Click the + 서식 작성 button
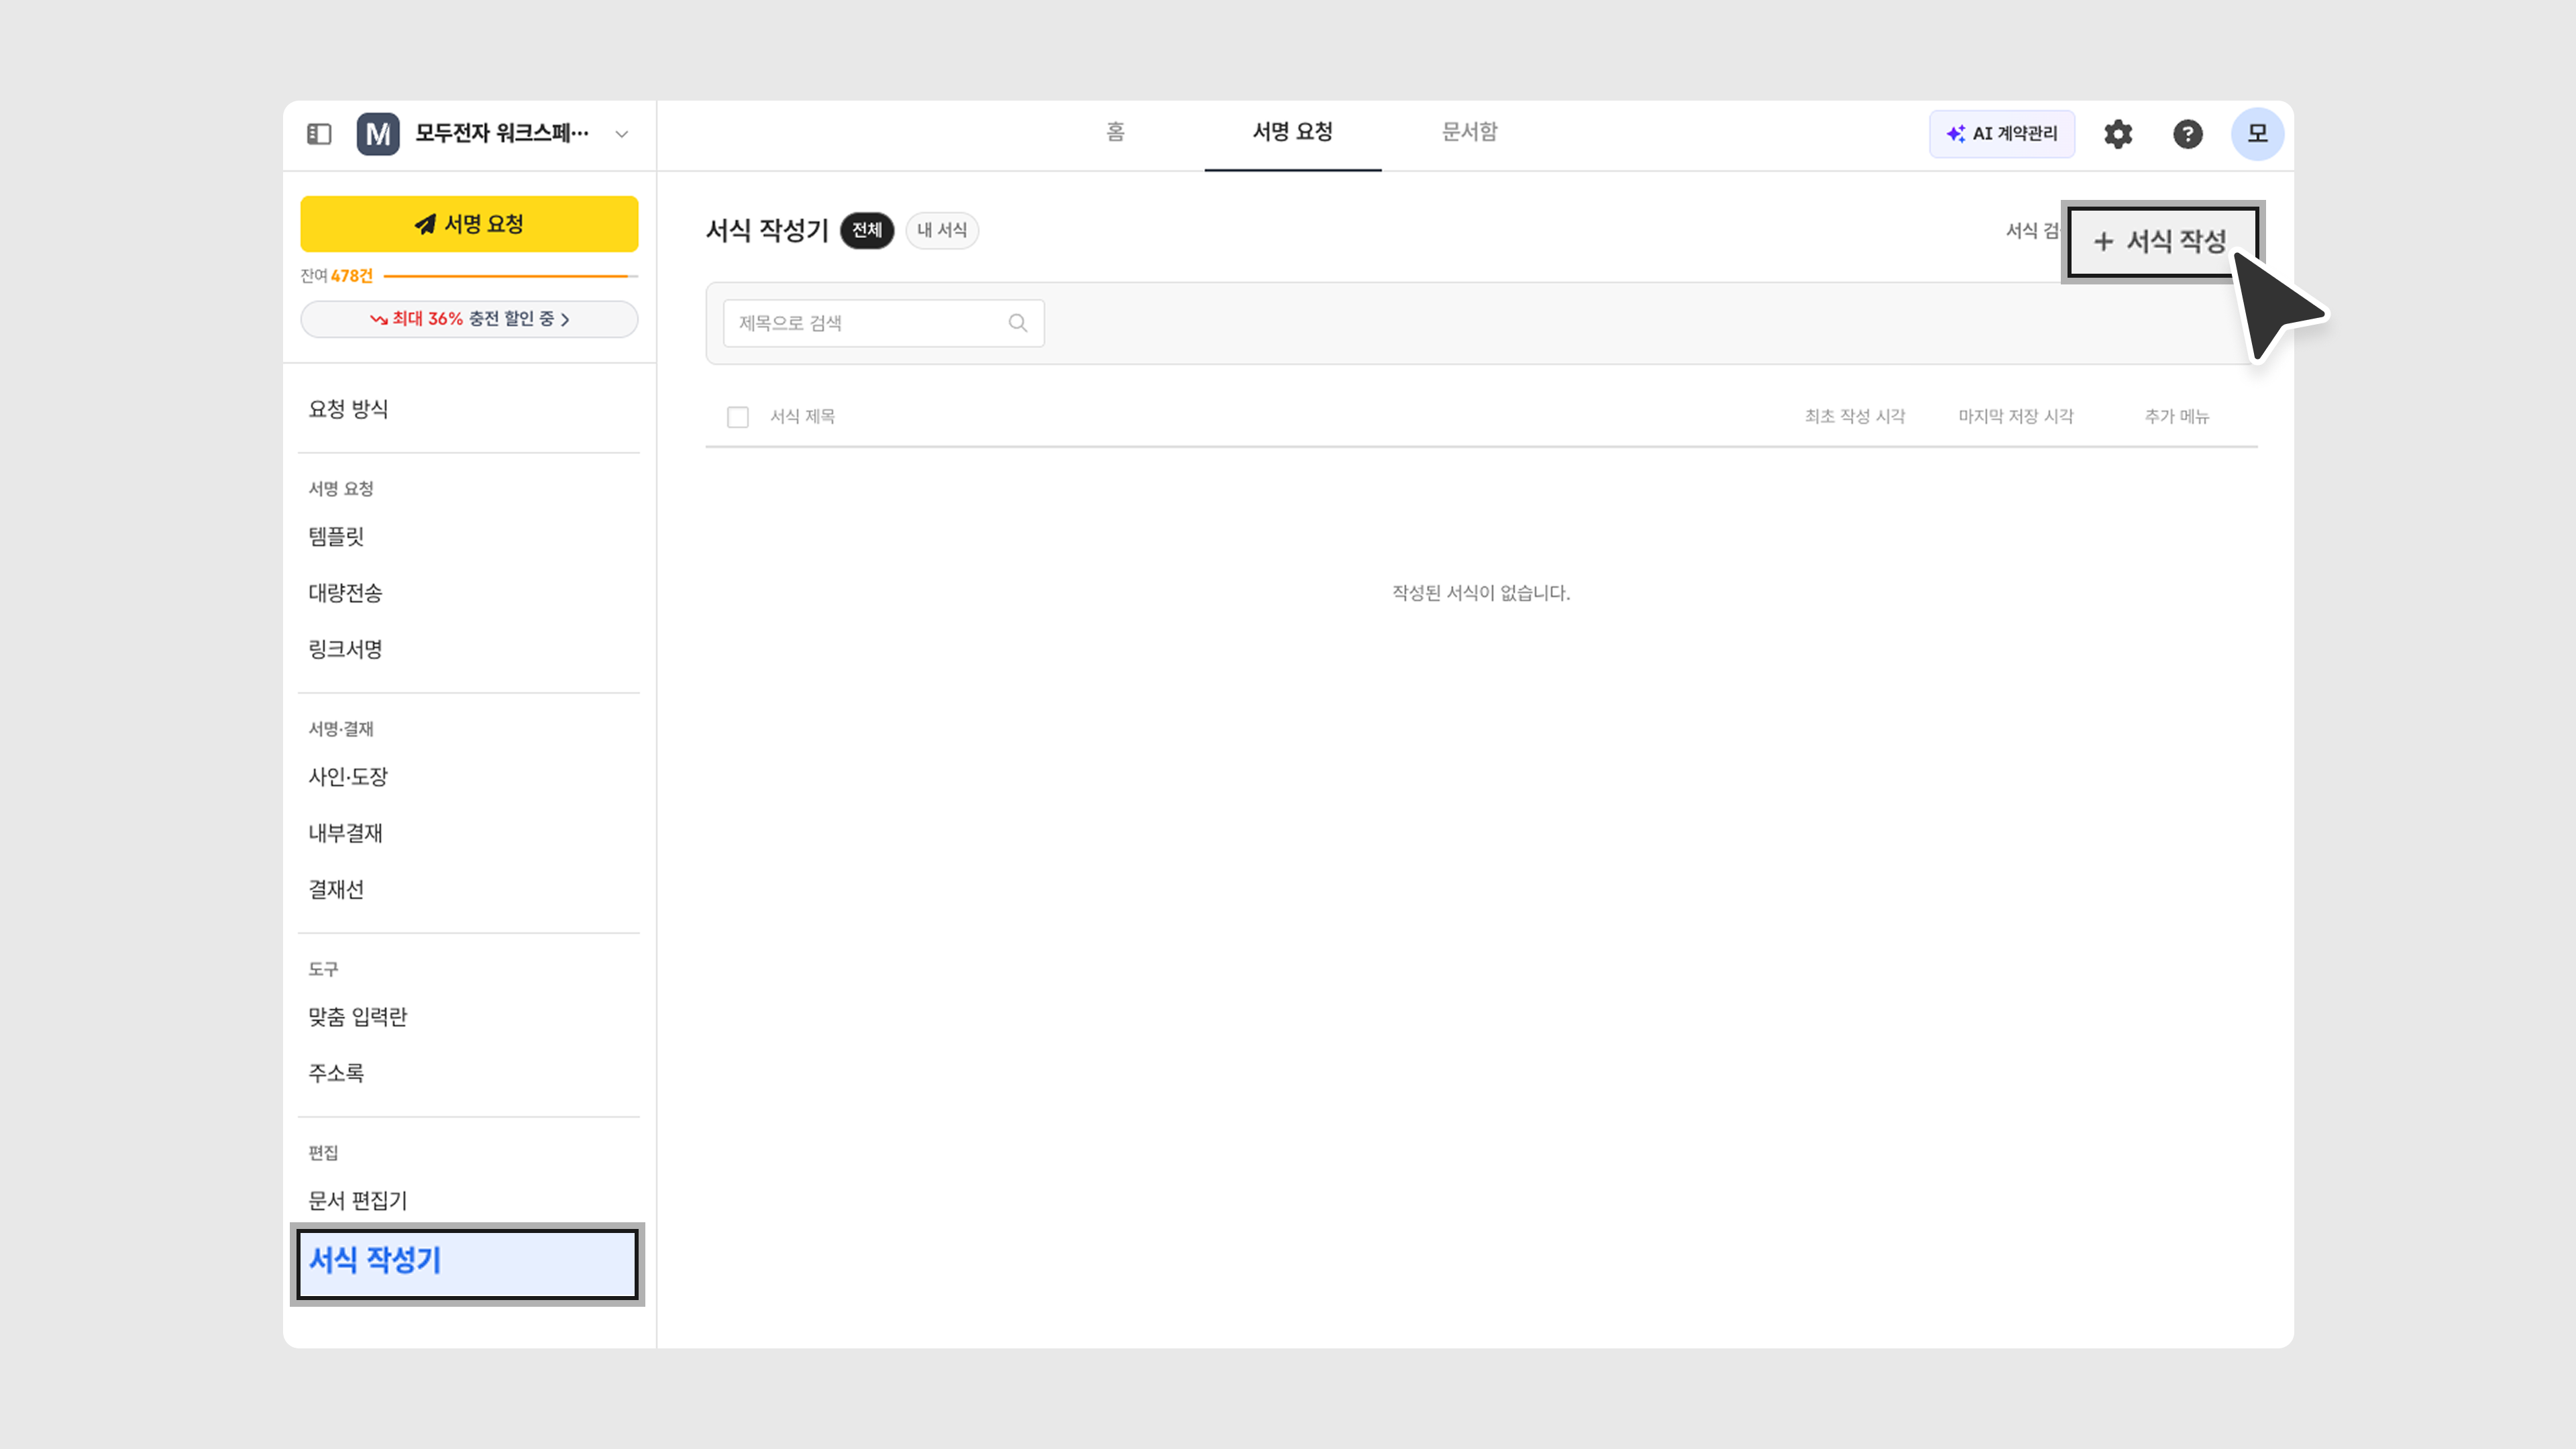This screenshot has height=1449, width=2576. coord(2160,241)
